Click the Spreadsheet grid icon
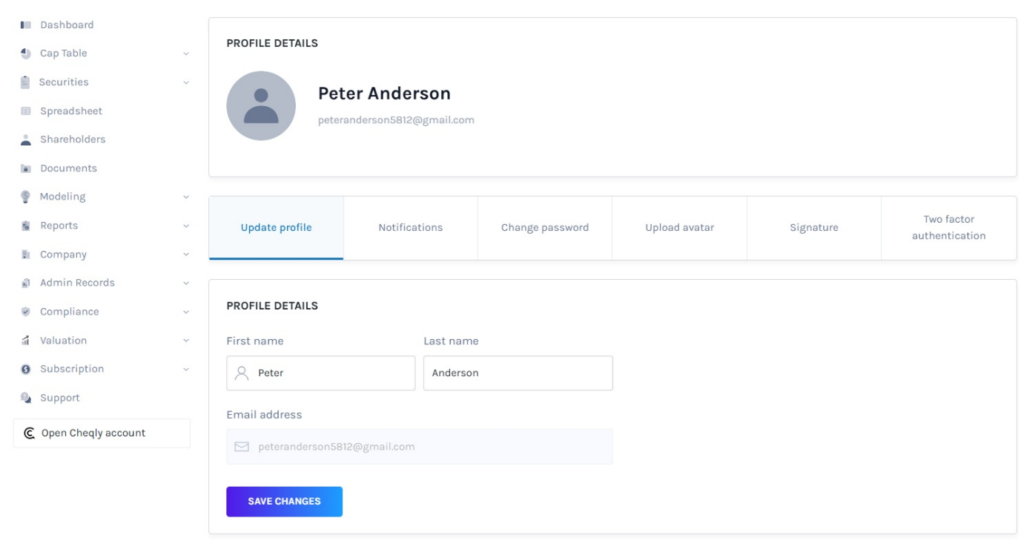This screenshot has height=541, width=1024. coord(25,111)
